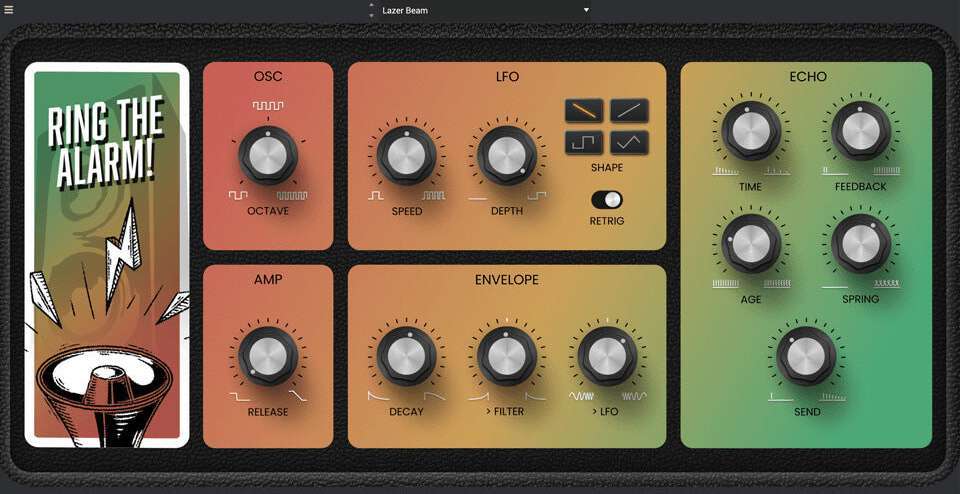
Task: Step to the next preset with down arrow
Action: 372,15
